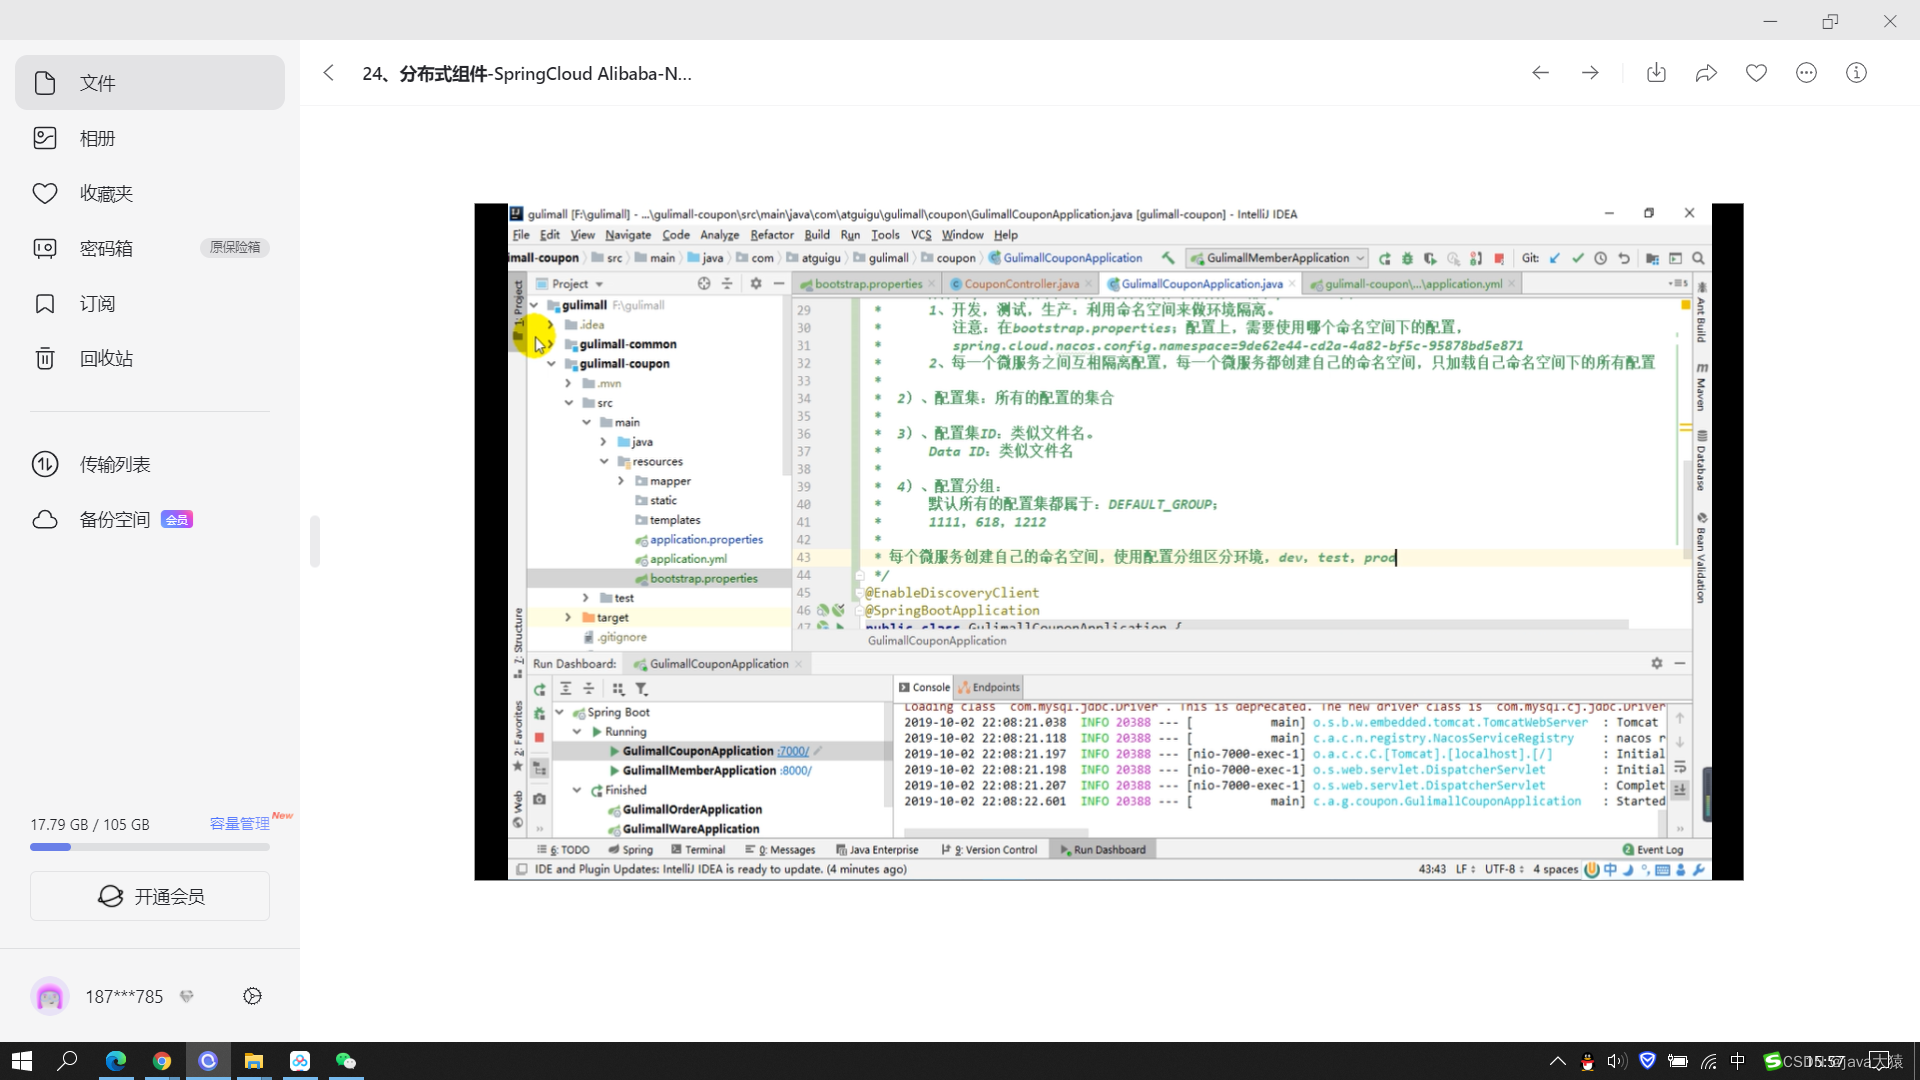Collapse the Running group in Run Dashboard

click(x=577, y=732)
